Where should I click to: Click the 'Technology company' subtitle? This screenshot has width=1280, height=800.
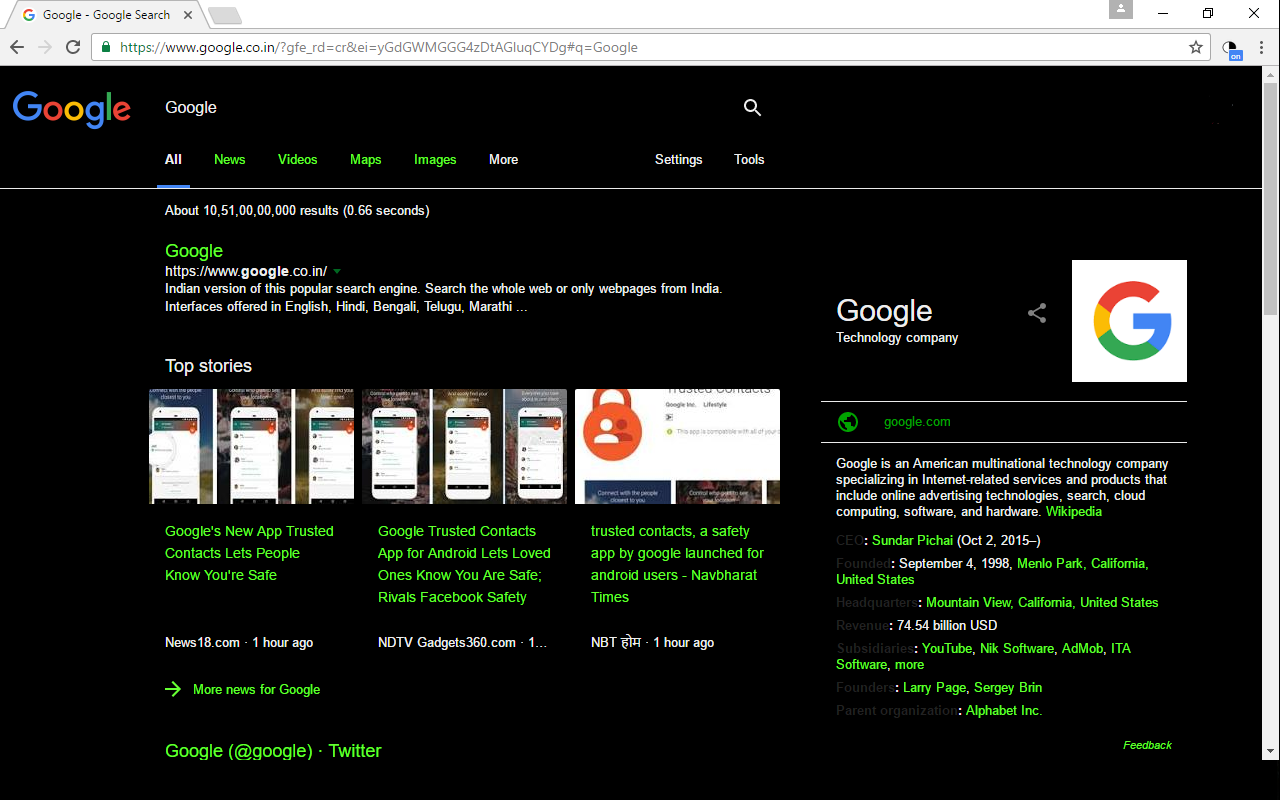click(897, 338)
